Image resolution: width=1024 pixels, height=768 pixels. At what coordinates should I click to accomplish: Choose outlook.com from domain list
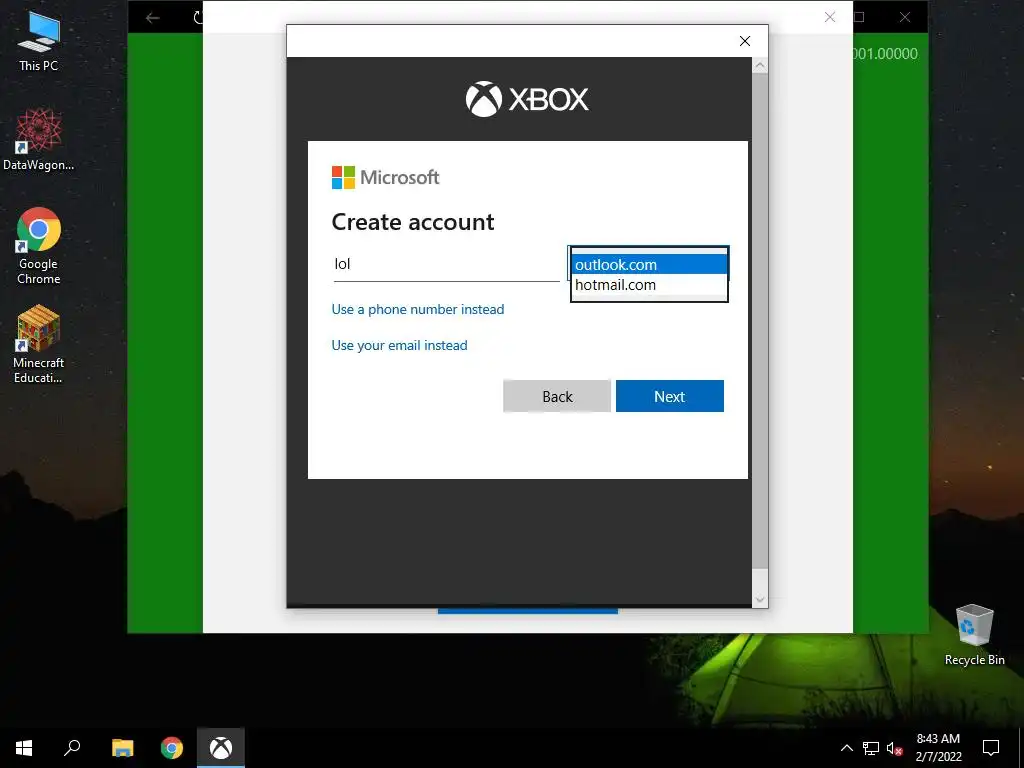(649, 264)
